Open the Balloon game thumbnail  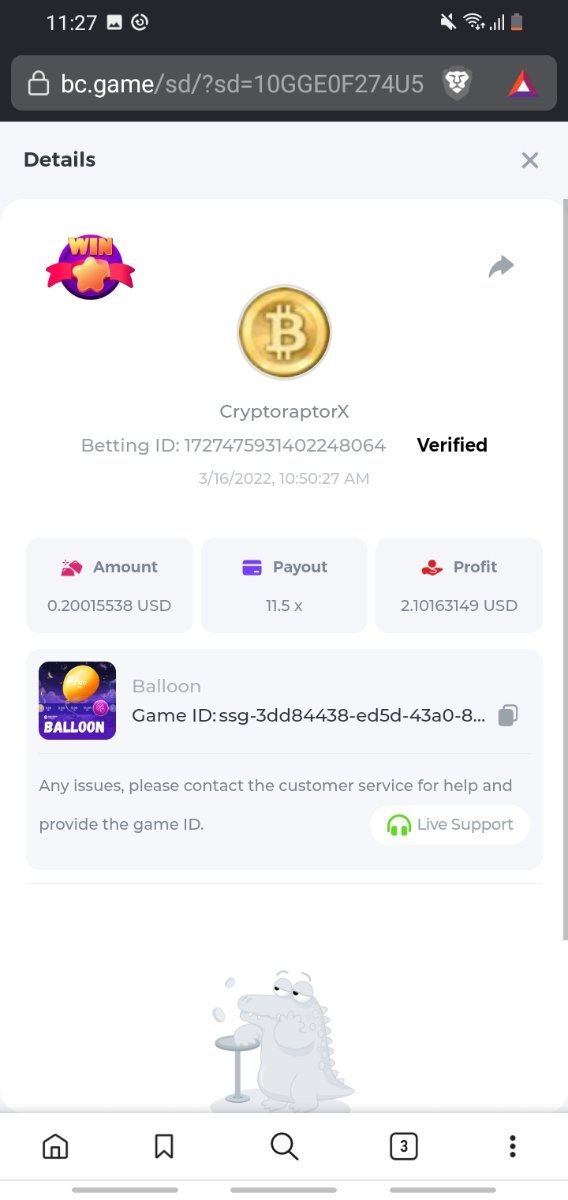point(77,701)
